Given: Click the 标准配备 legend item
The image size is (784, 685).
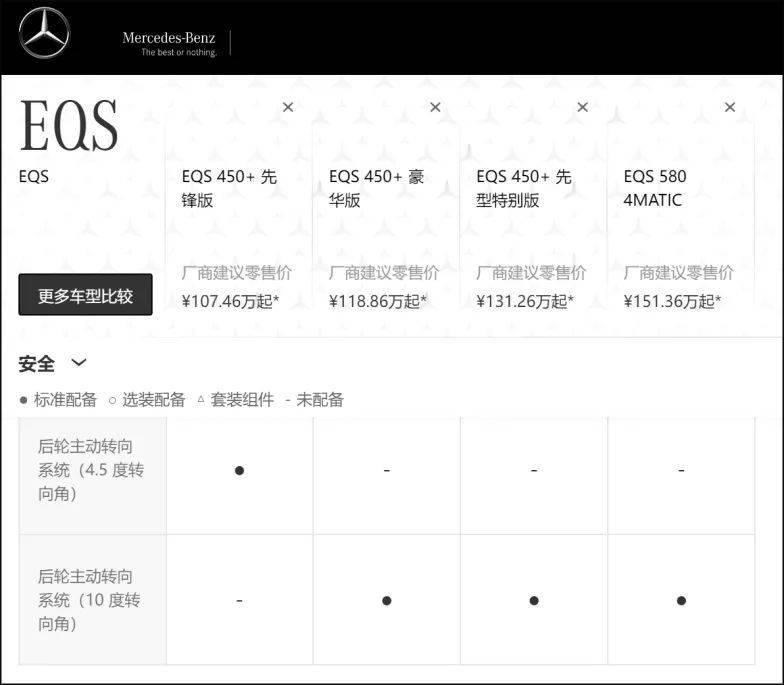Looking at the screenshot, I should pos(58,400).
